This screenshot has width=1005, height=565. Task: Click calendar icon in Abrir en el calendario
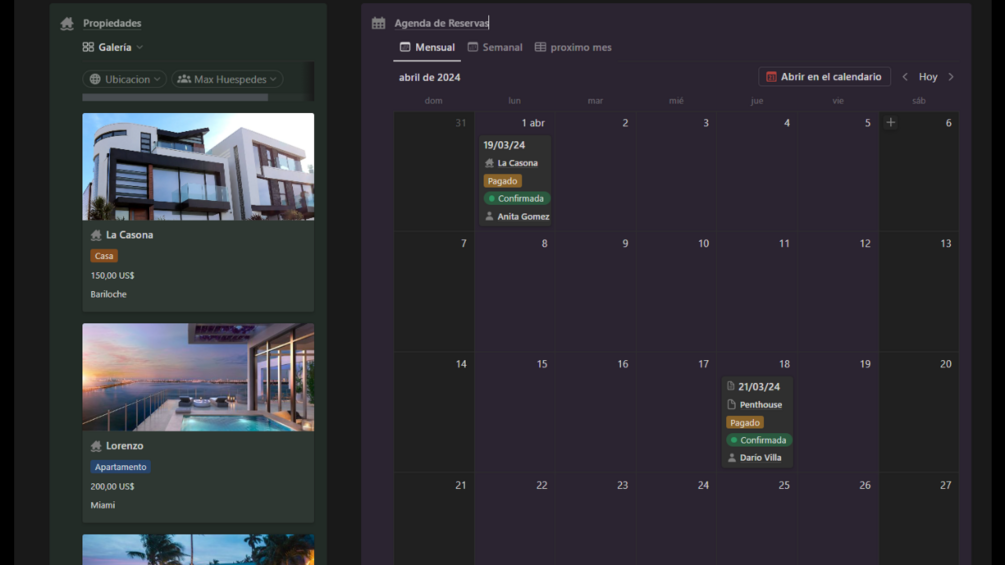coord(771,77)
